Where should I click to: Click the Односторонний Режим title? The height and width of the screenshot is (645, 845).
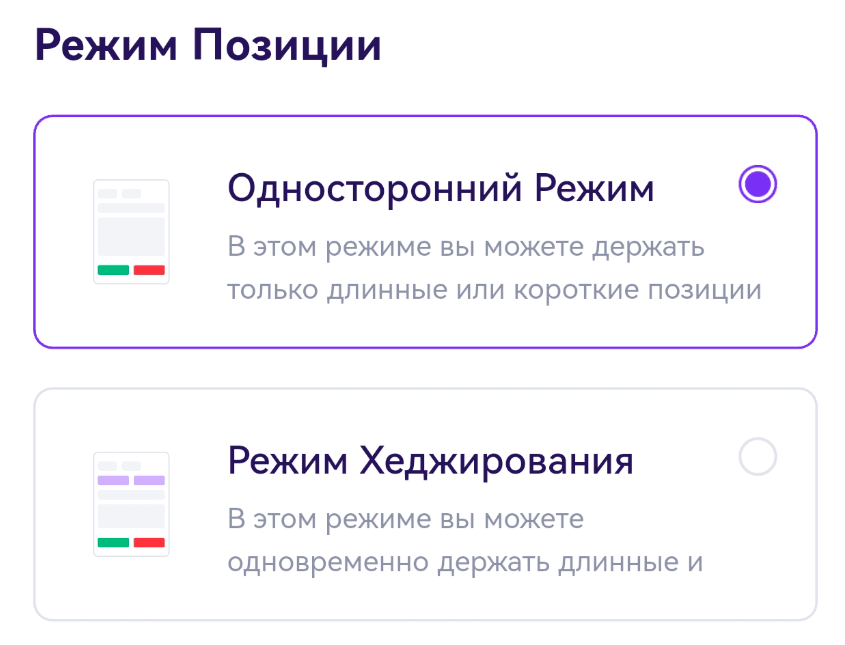pos(440,188)
